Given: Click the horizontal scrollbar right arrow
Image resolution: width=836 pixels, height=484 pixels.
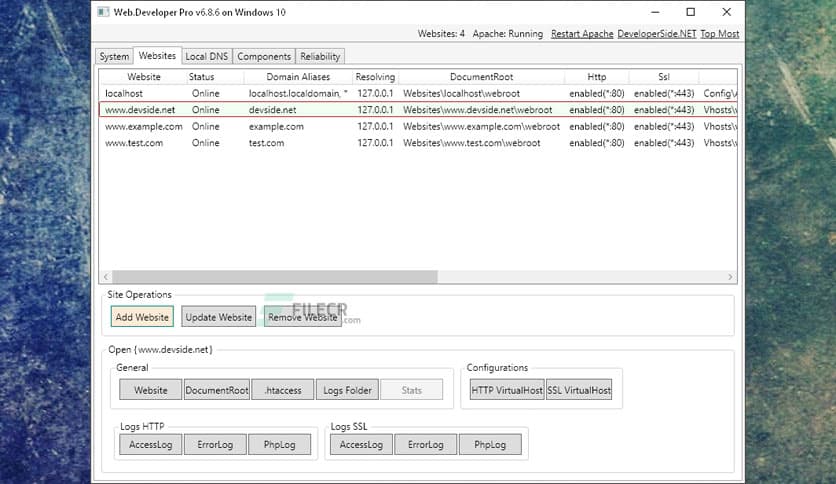Looking at the screenshot, I should [x=730, y=277].
